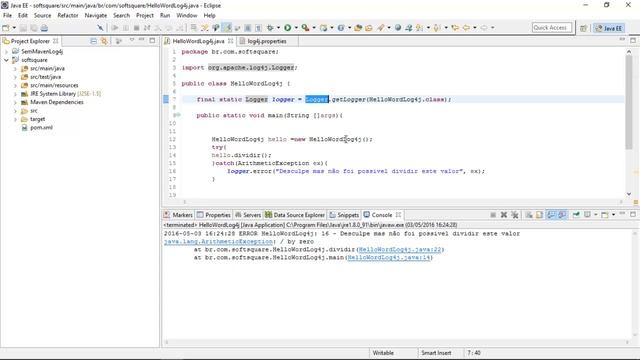Click the Open Type icon in toolbar
The width and height of the screenshot is (640, 360).
tap(358, 28)
